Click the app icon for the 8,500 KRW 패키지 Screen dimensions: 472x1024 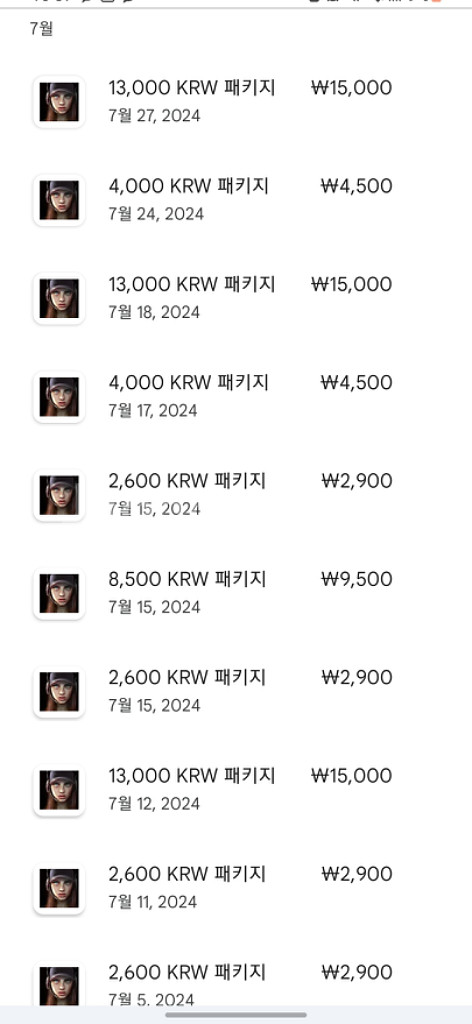(59, 594)
